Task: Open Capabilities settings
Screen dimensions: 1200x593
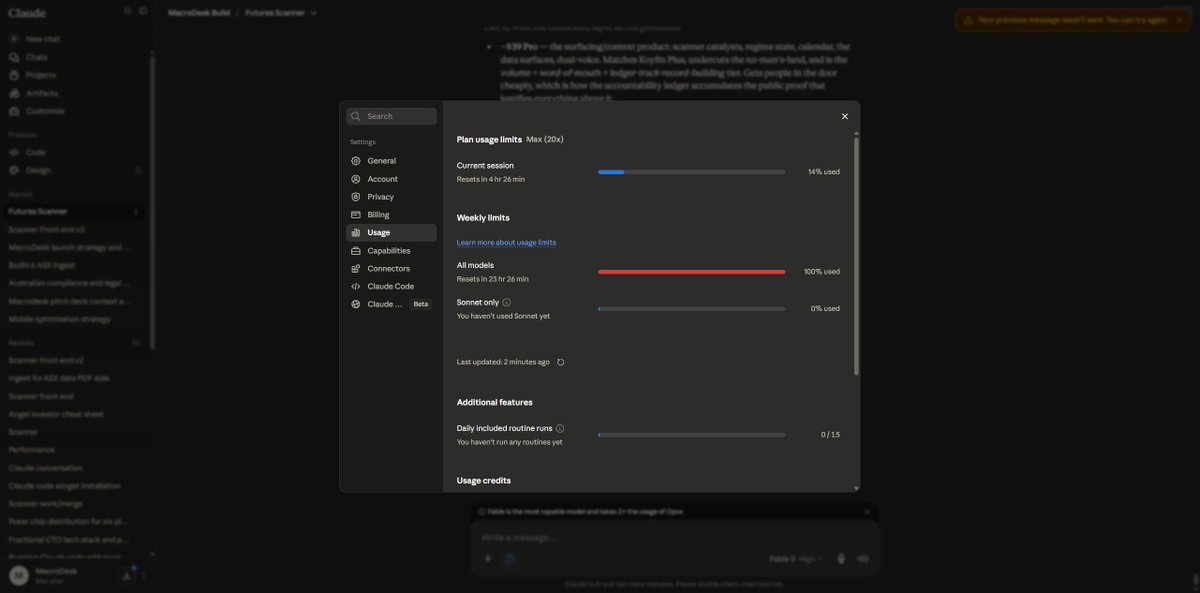Action: [x=391, y=251]
